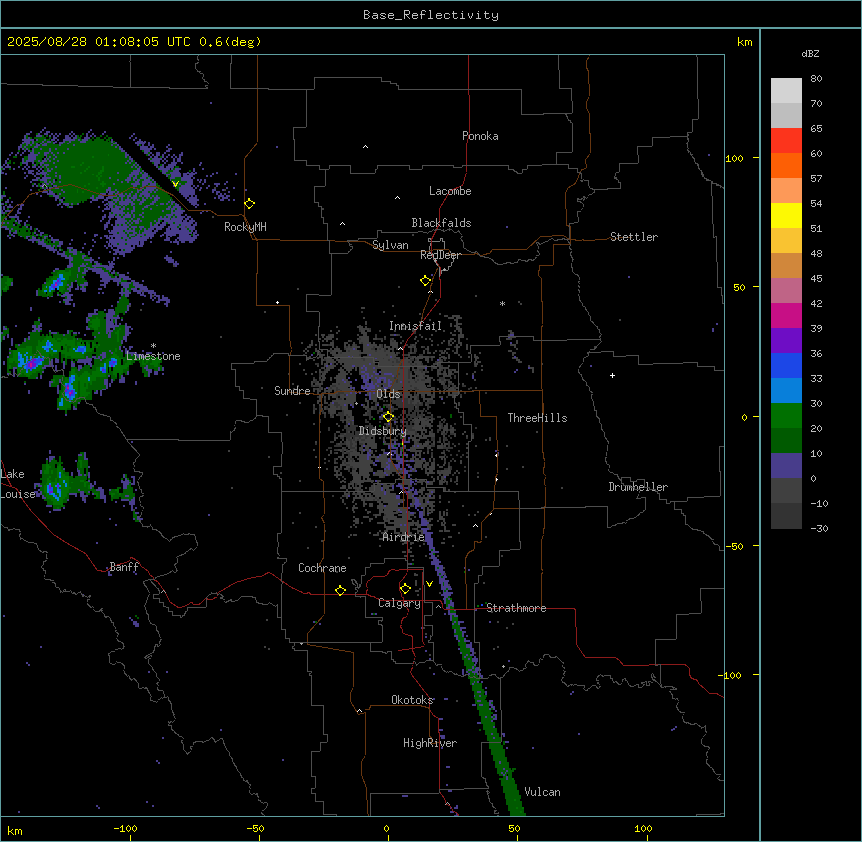The height and width of the screenshot is (842, 862).
Task: Select the Blackfalds label
Action: 441,223
